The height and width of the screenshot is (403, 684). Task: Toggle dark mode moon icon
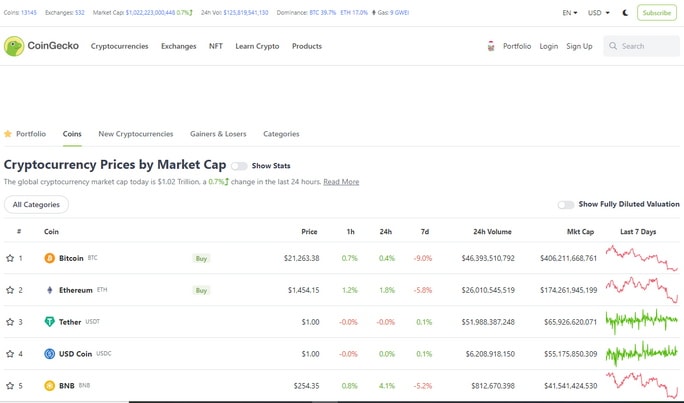pos(625,13)
